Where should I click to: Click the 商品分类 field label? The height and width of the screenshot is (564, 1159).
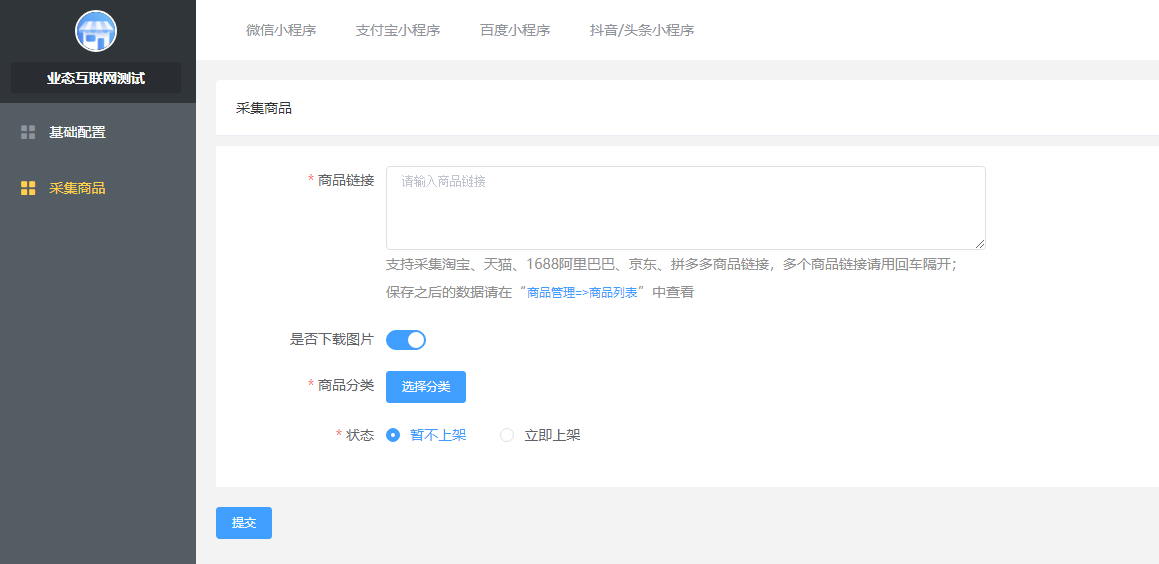point(346,384)
